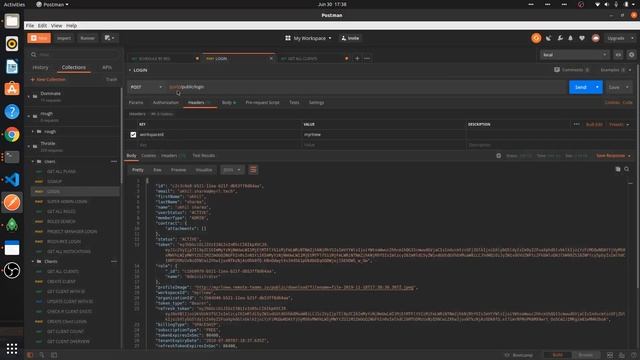Image resolution: width=640 pixels, height=360 pixels.
Task: Open Find and Replace in status bar
Action: (x=42, y=355)
